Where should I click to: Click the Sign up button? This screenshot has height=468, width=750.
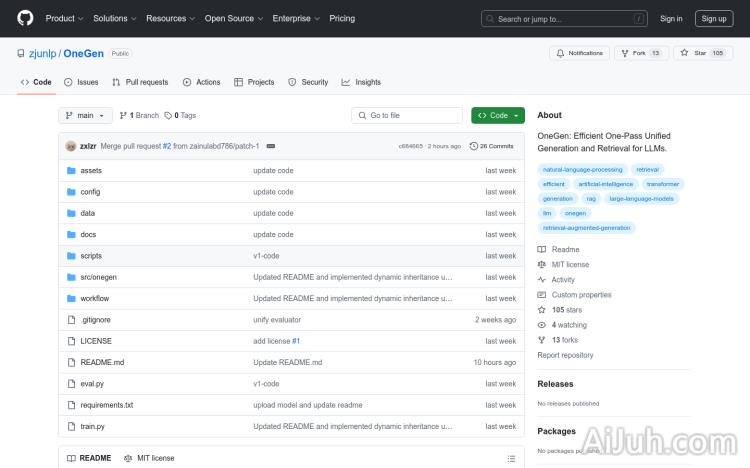(714, 18)
